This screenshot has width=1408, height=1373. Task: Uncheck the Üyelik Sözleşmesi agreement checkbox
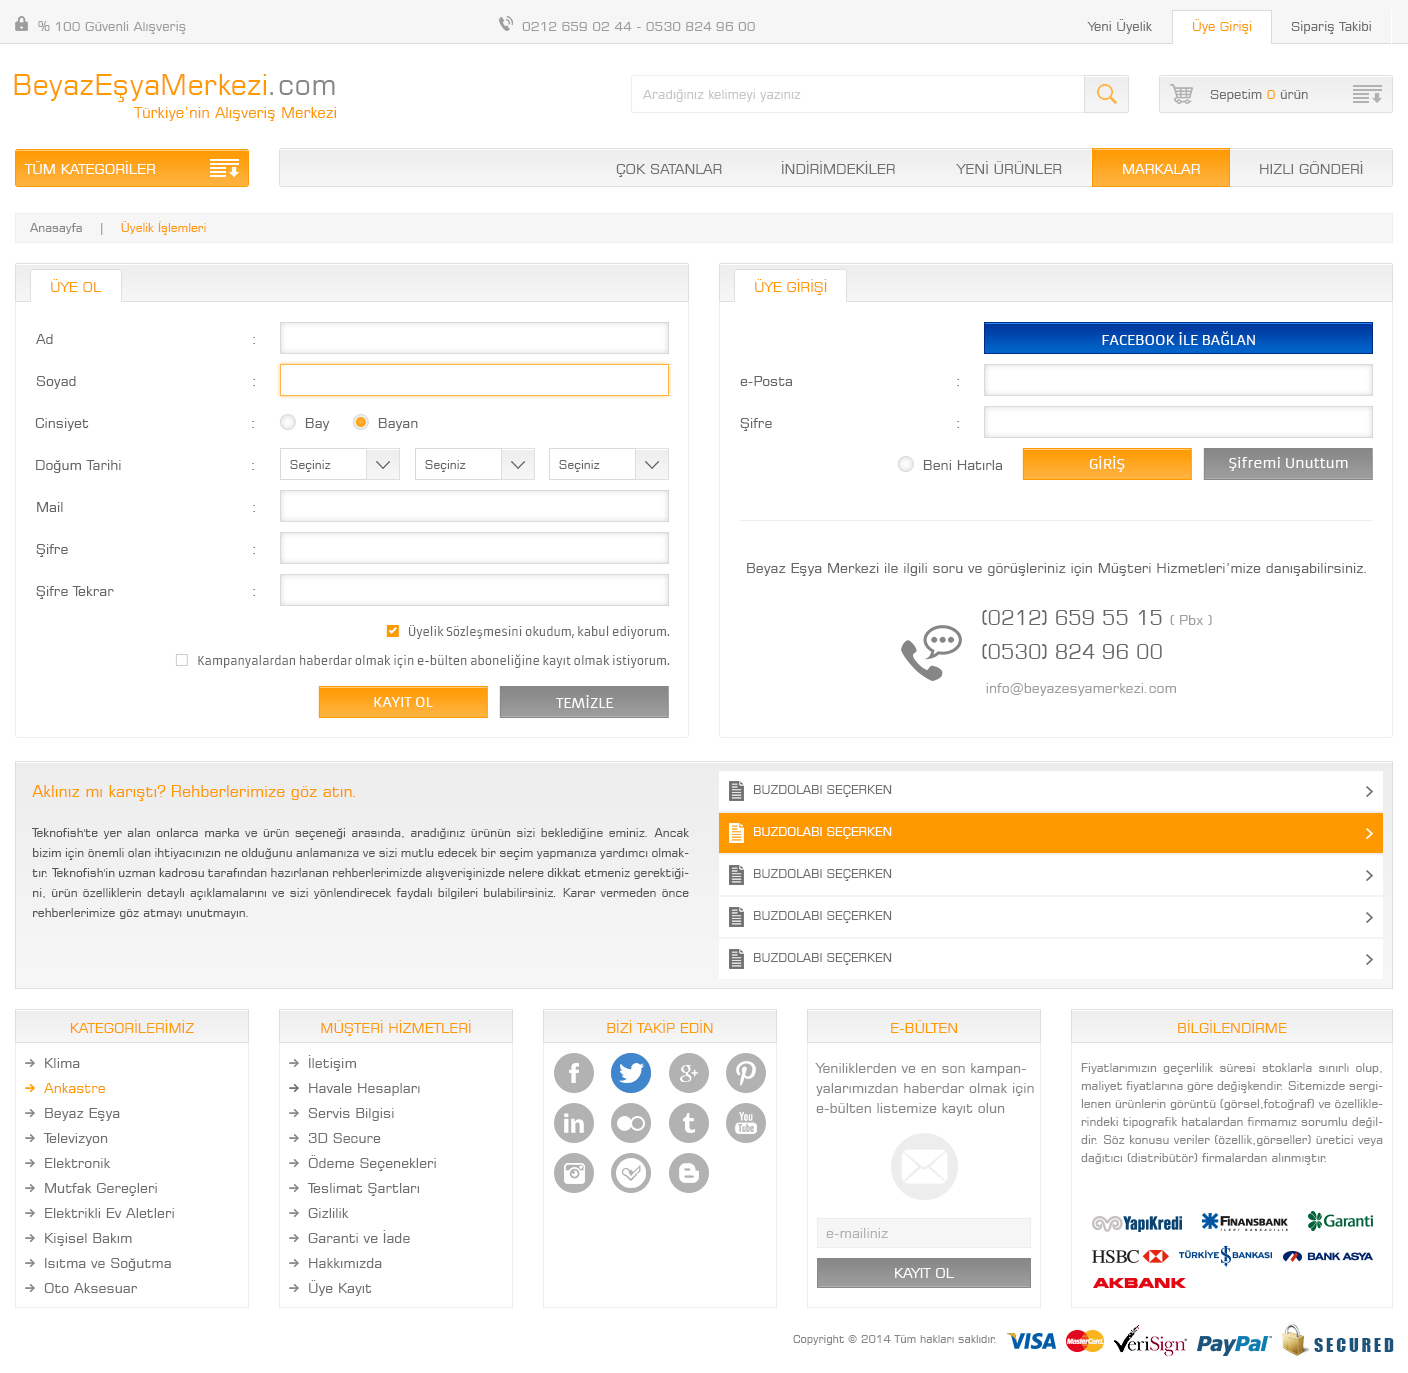pyautogui.click(x=393, y=631)
